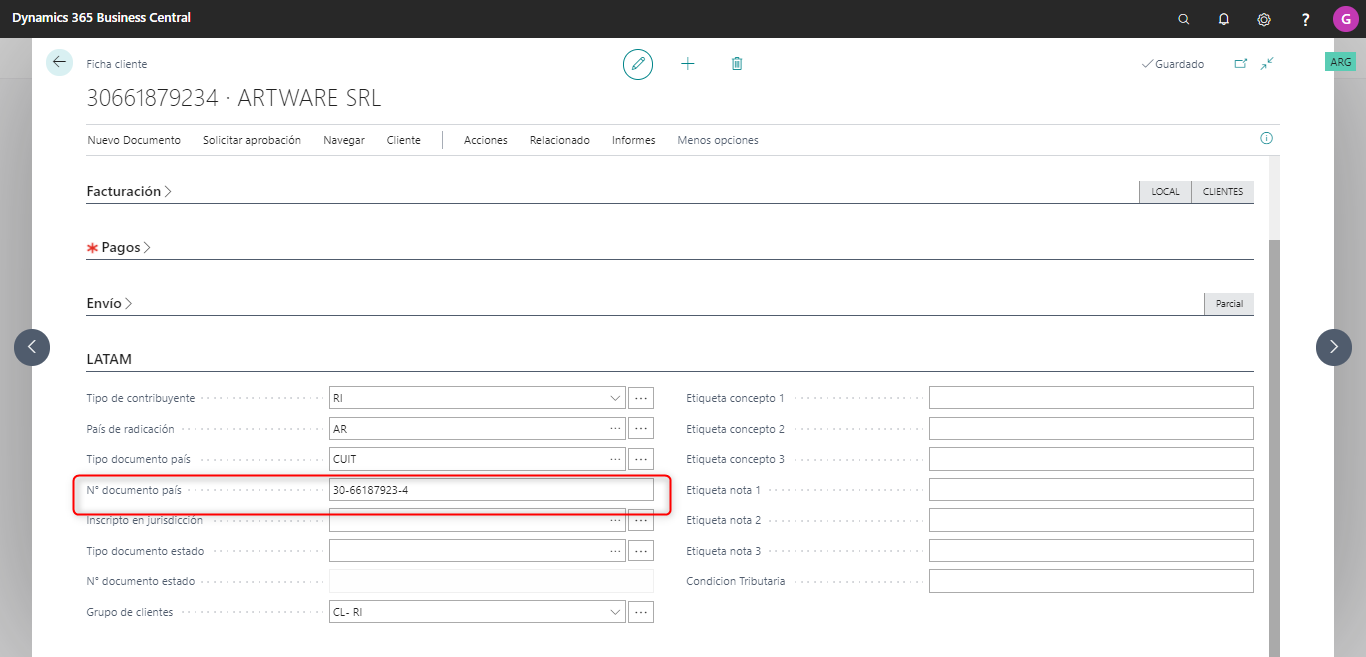Expand the Envío section
This screenshot has width=1366, height=657.
coord(110,303)
